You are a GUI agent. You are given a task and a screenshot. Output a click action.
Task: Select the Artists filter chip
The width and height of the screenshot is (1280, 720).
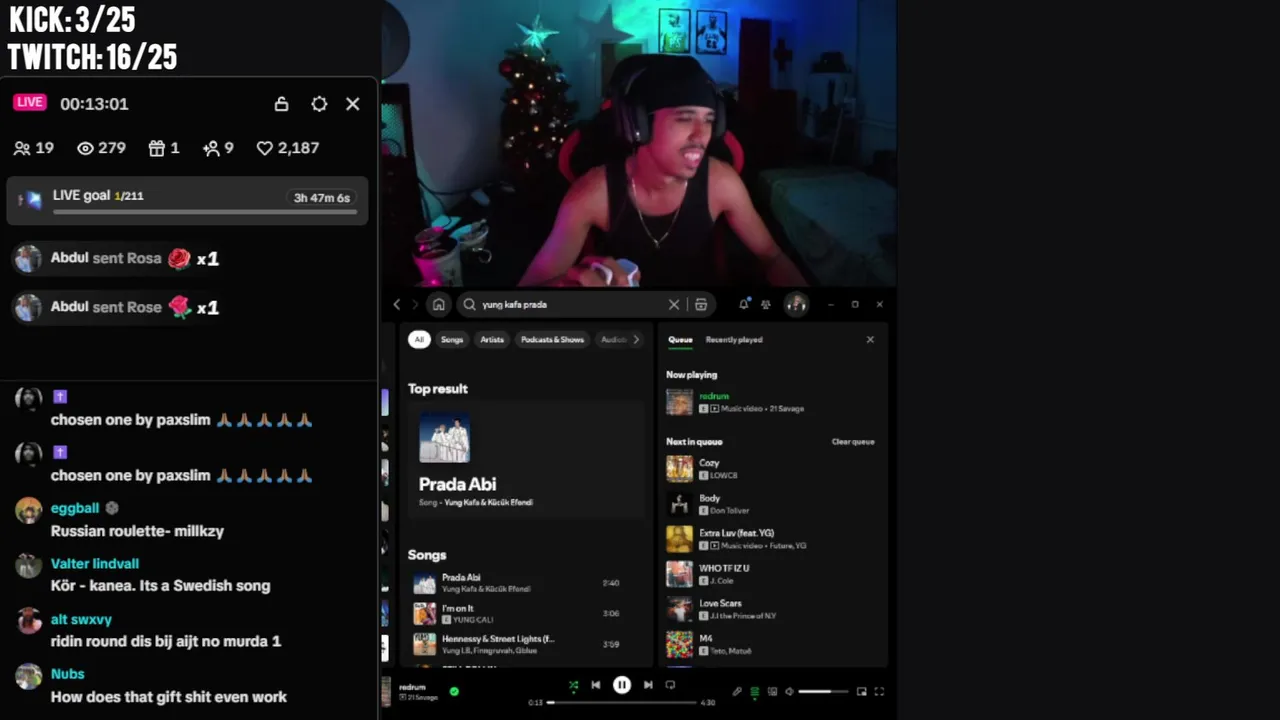(x=492, y=340)
